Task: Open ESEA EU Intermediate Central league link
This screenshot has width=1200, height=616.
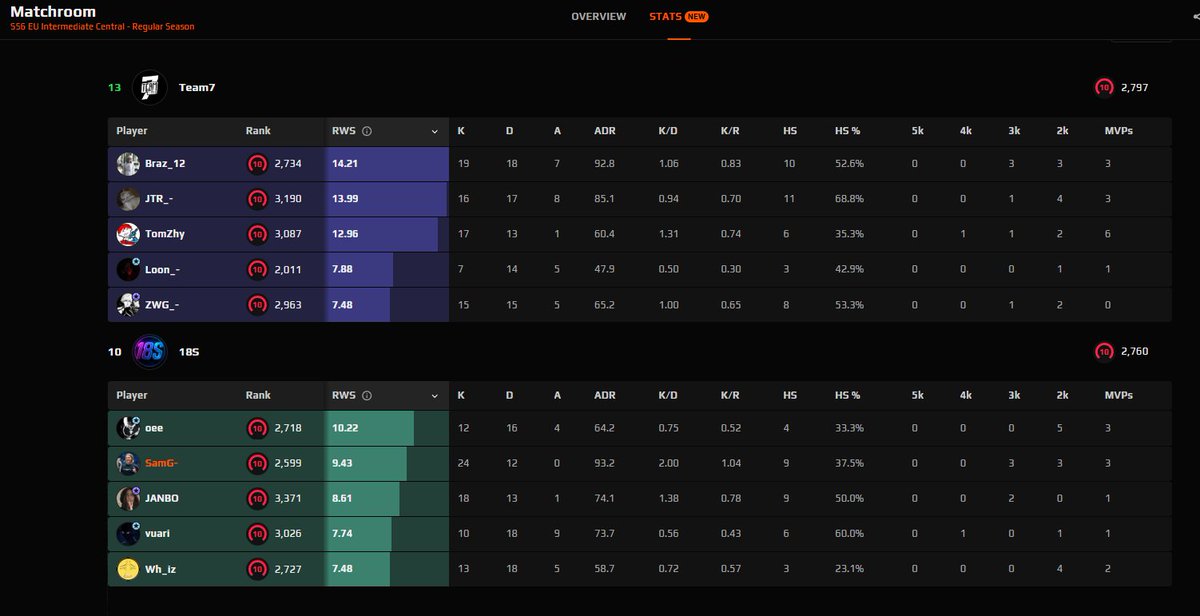Action: [x=103, y=27]
